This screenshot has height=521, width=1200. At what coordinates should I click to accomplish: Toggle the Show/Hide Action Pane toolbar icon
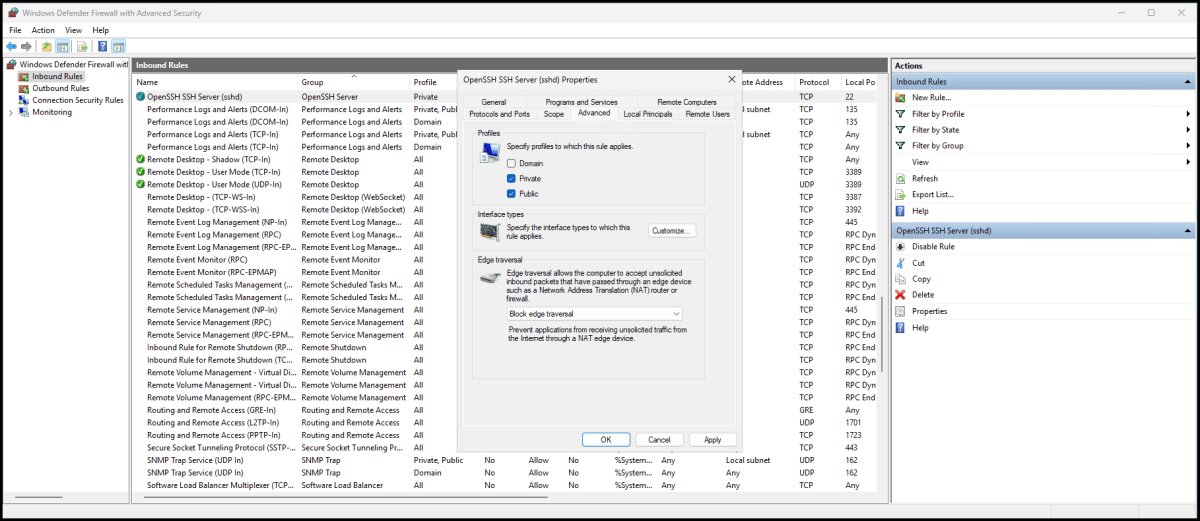click(118, 47)
